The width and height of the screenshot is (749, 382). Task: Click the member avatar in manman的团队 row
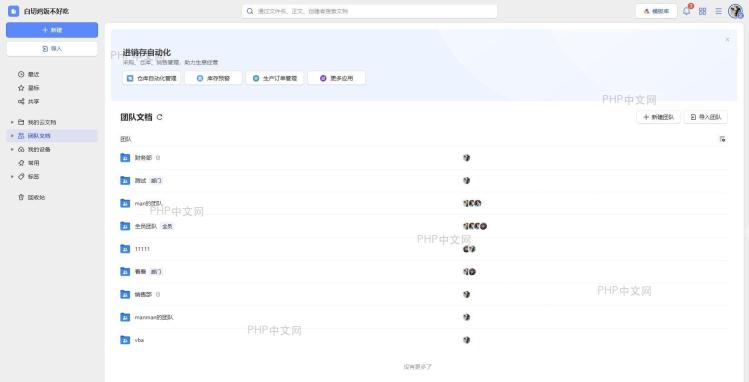coord(467,317)
